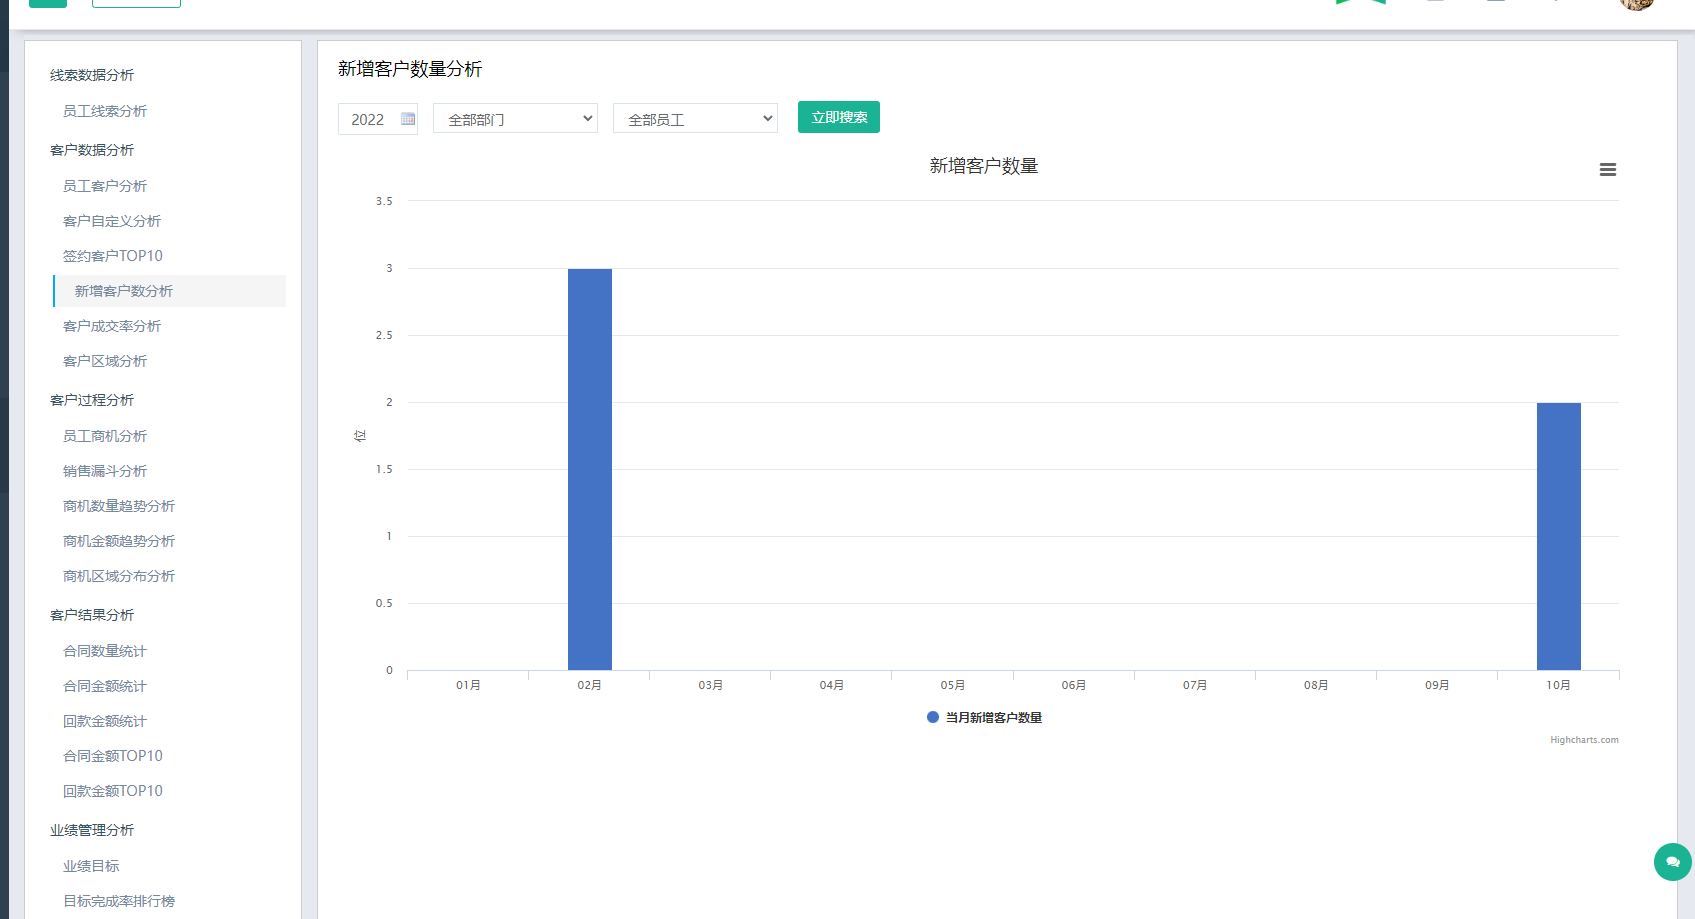Open 签约客户TOP10 analysis page
The image size is (1695, 919).
(111, 255)
